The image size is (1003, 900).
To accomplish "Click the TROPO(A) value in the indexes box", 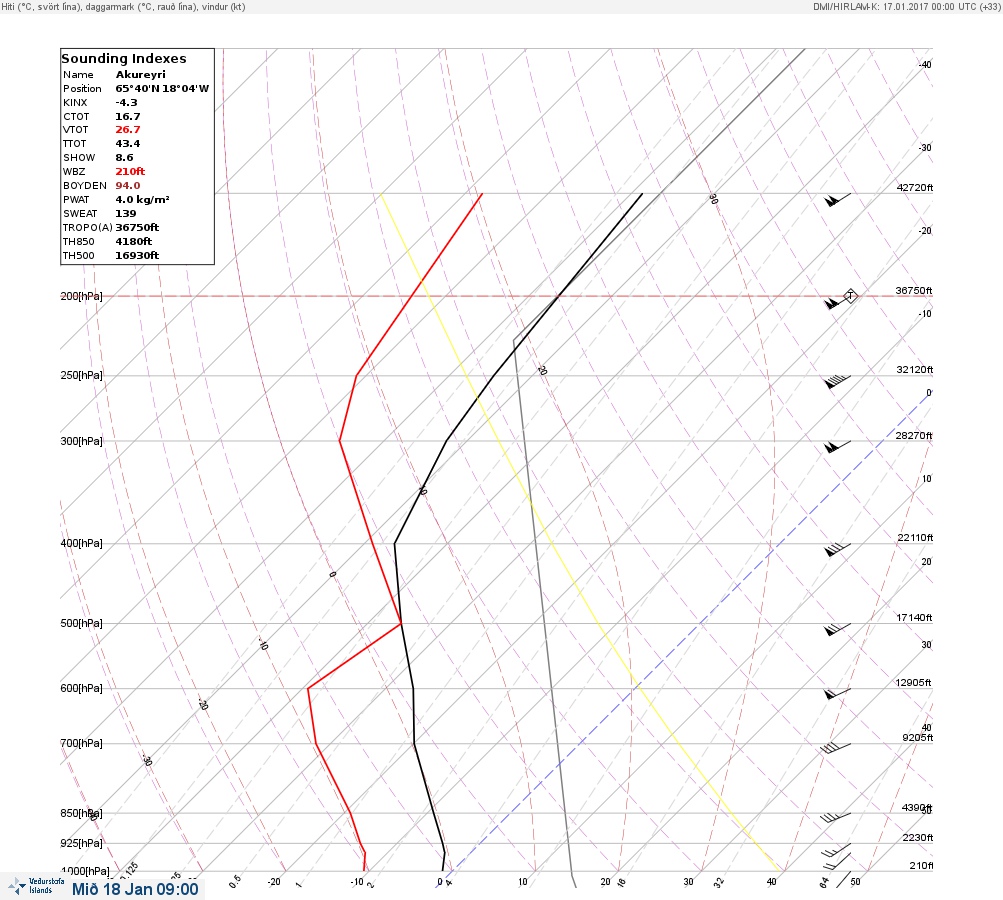I will 137,227.
